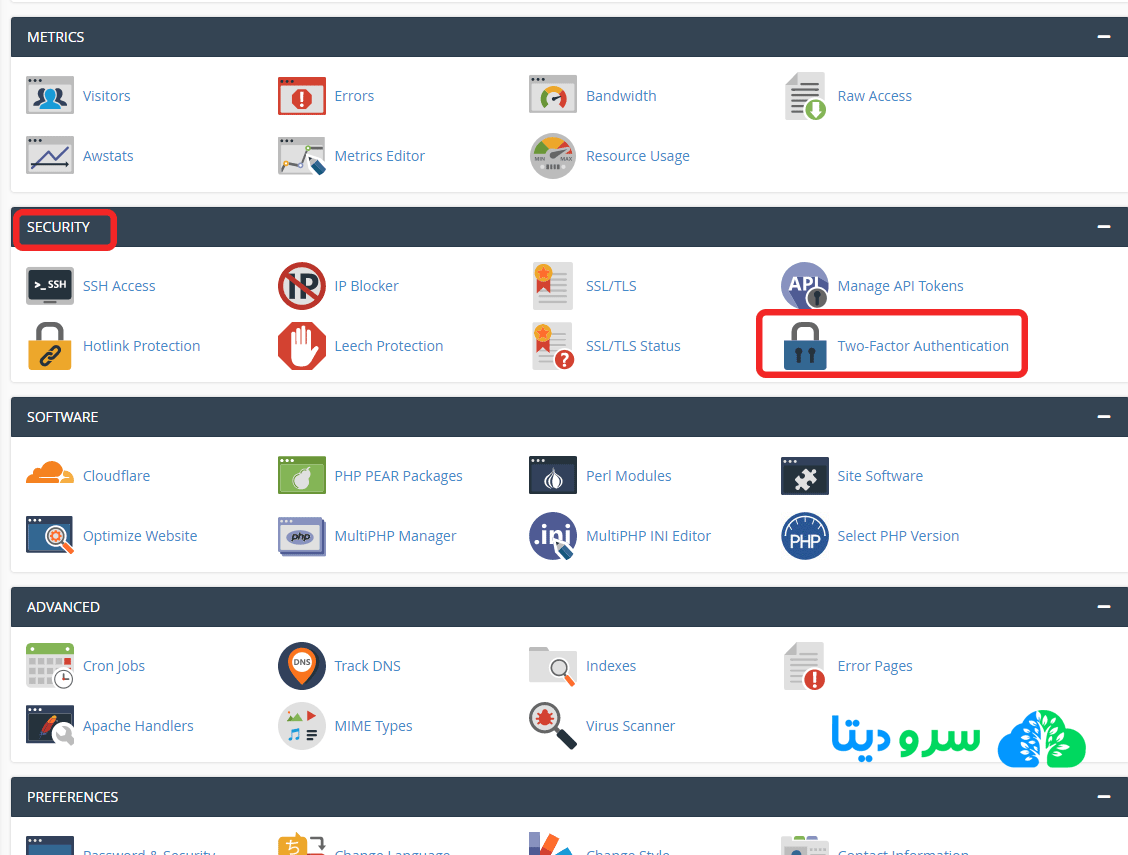Click the Two-Factor Authentication padlock icon
This screenshot has width=1128, height=855.
point(805,346)
